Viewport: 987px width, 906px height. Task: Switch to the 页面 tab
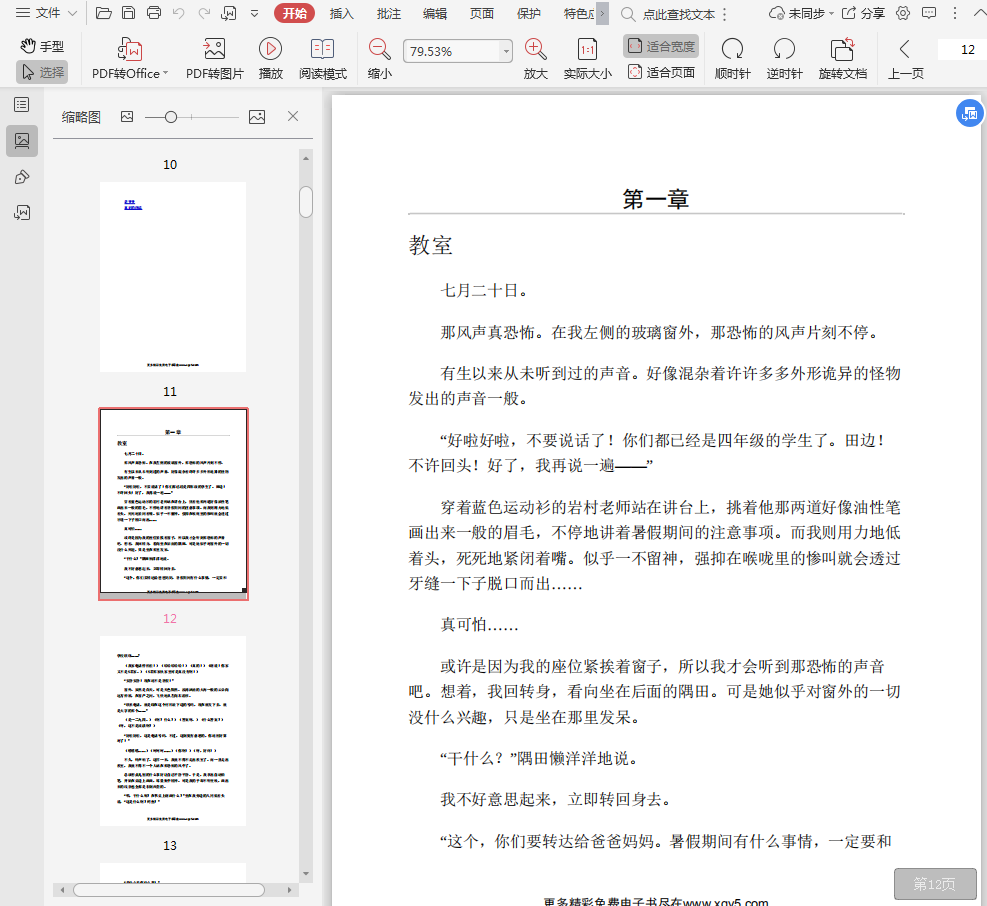tap(482, 13)
